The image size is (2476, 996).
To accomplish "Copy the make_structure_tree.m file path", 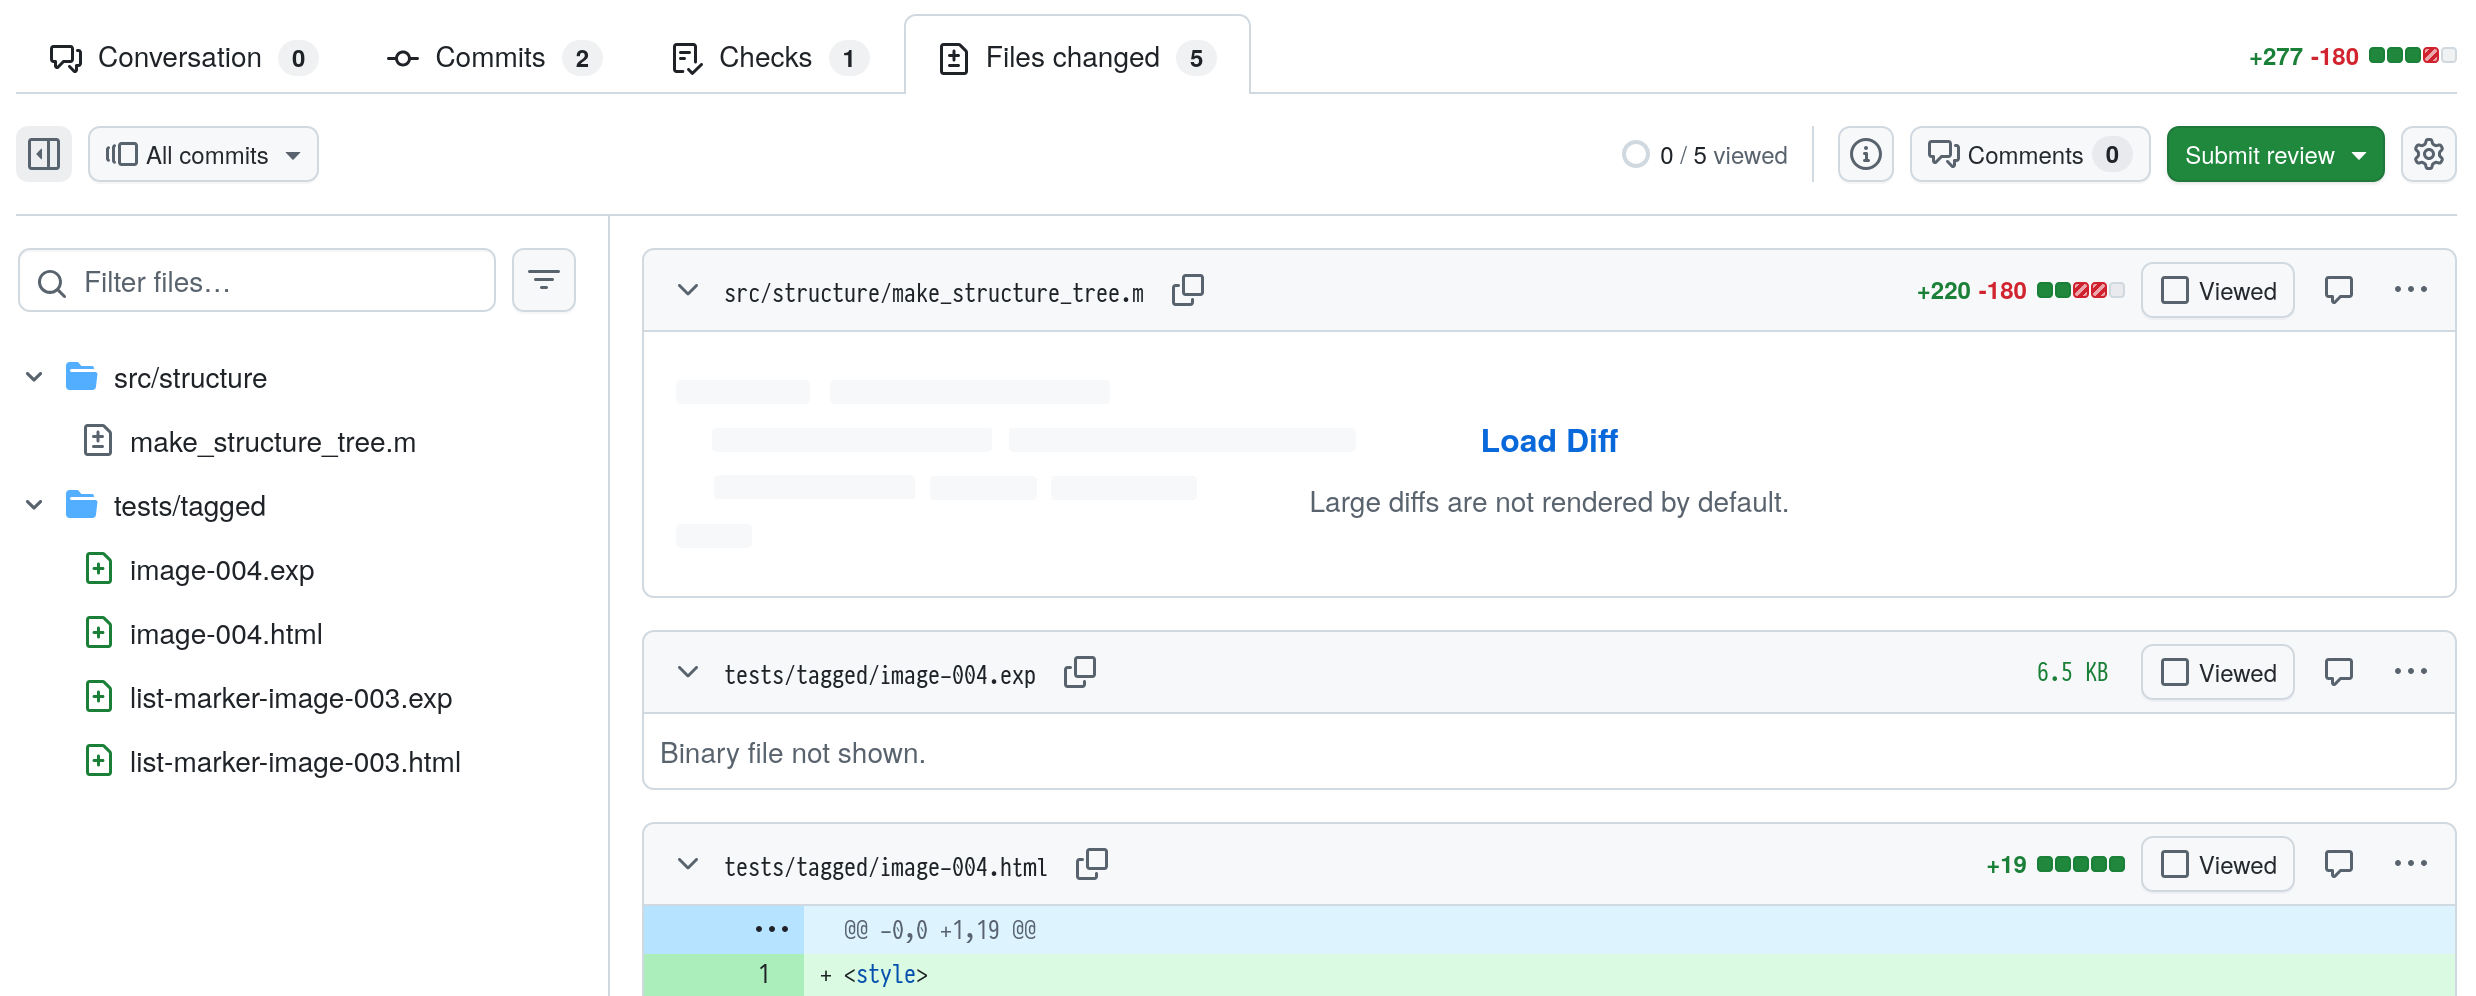I will pos(1187,291).
